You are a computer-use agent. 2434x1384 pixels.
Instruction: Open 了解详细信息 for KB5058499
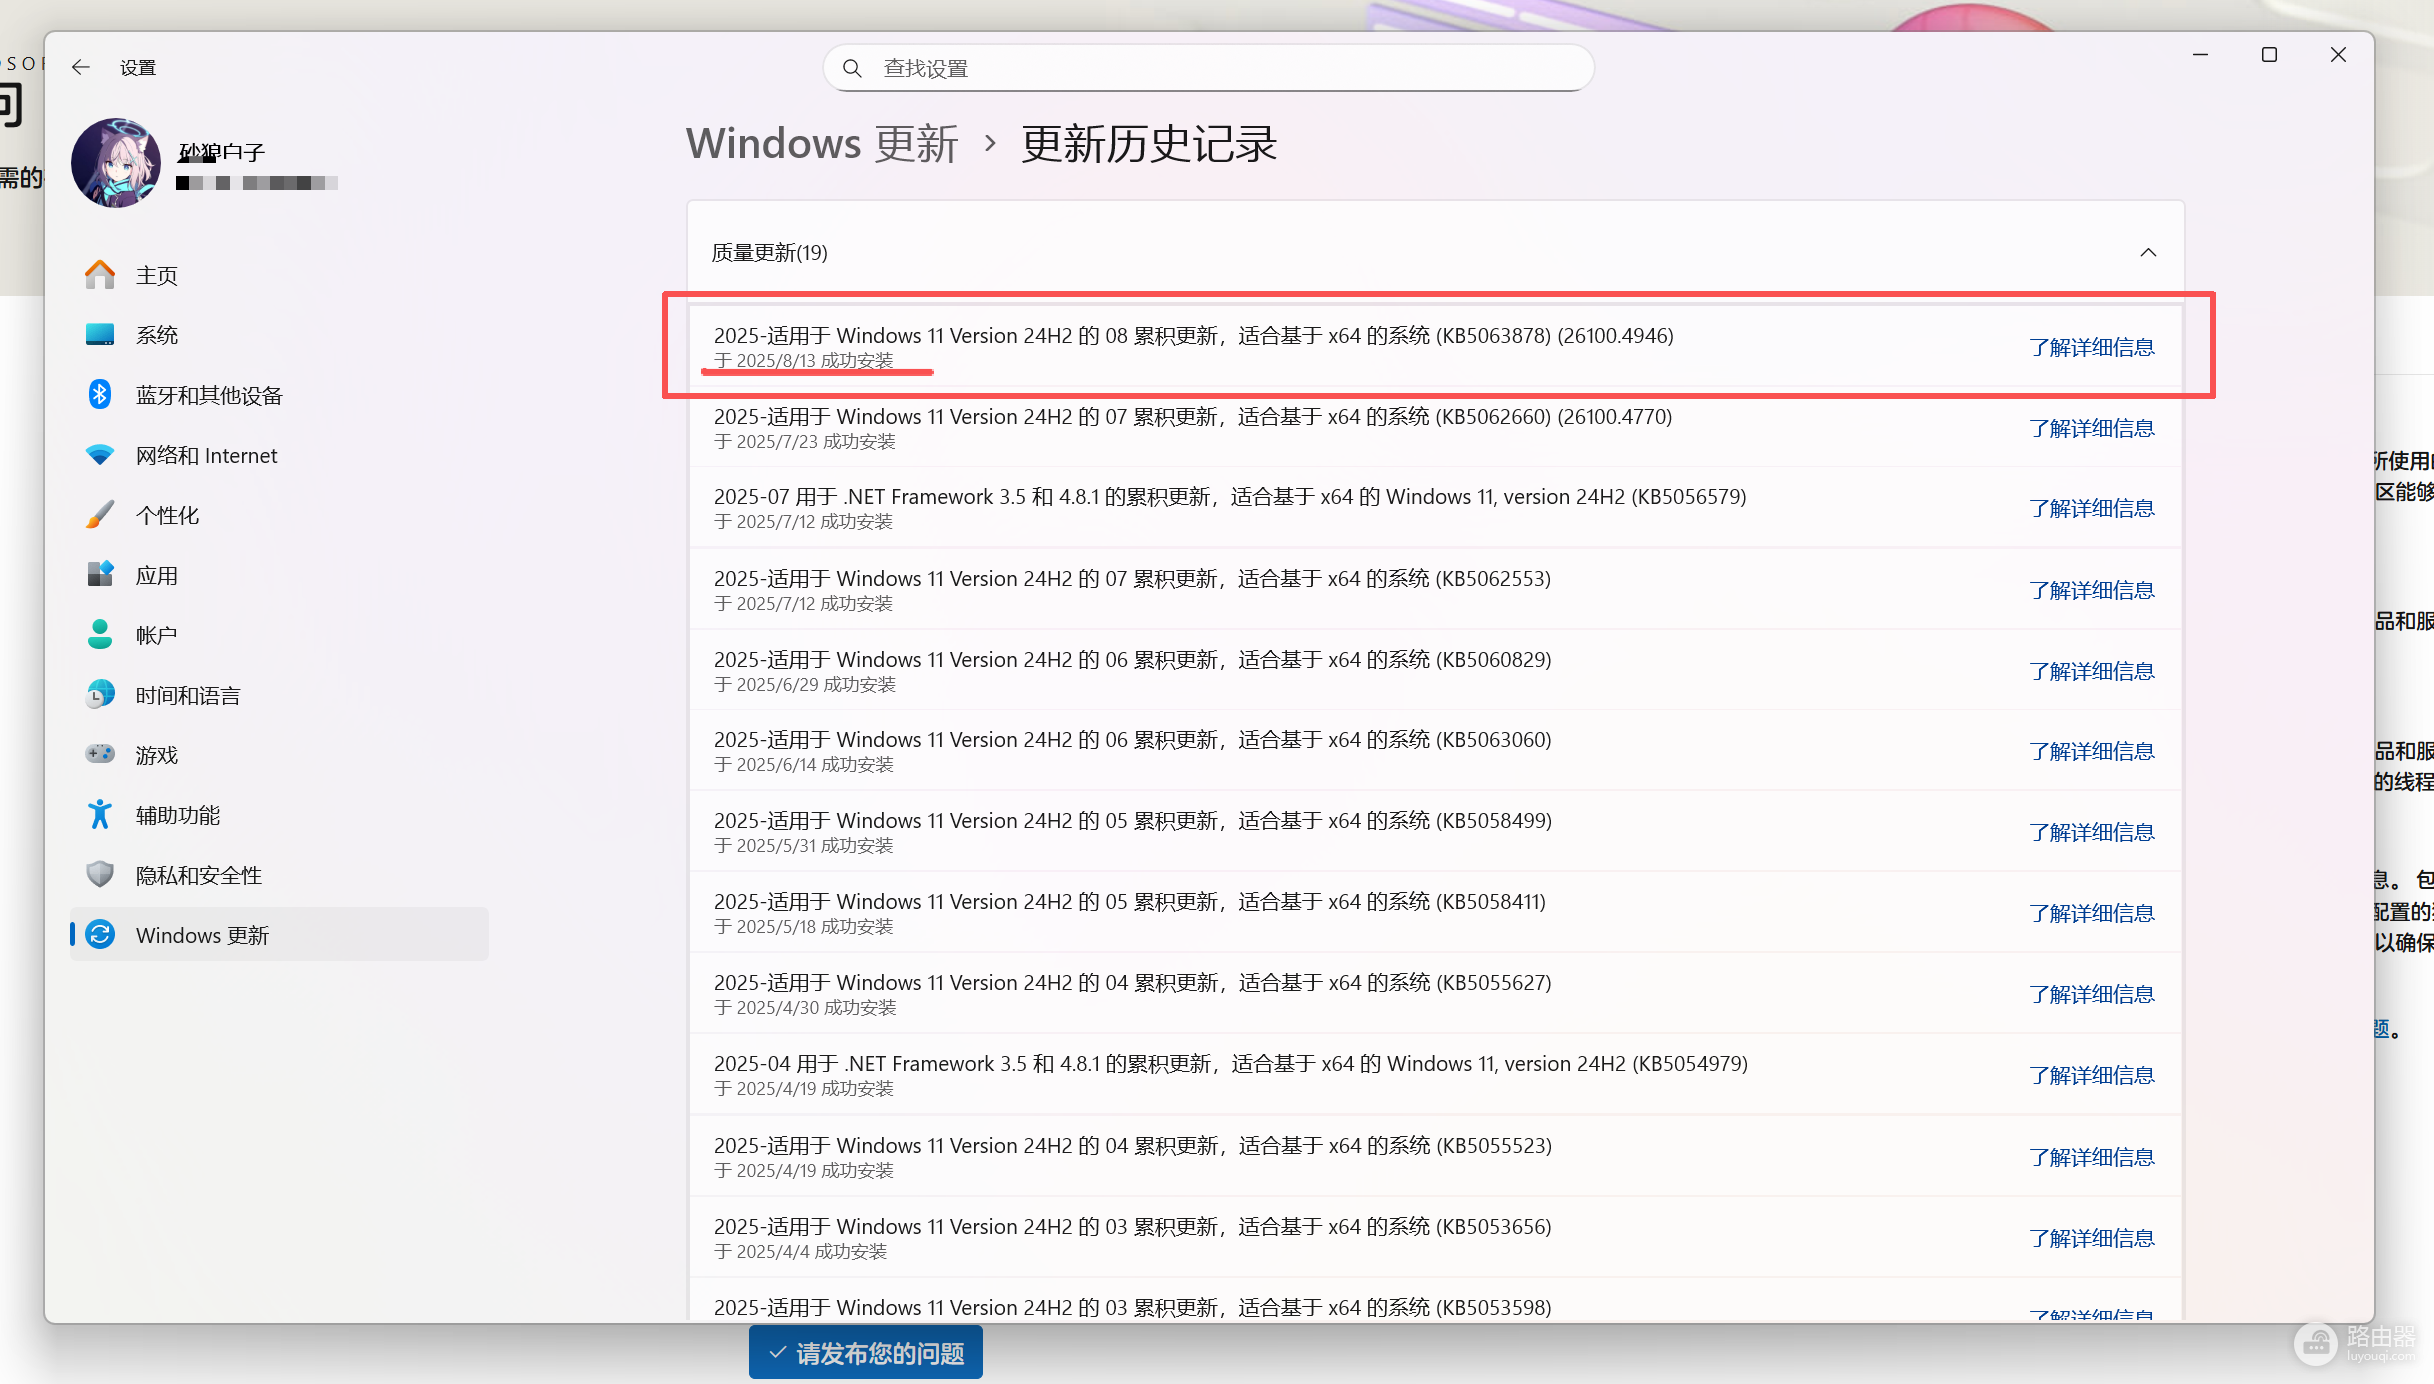coord(2092,832)
